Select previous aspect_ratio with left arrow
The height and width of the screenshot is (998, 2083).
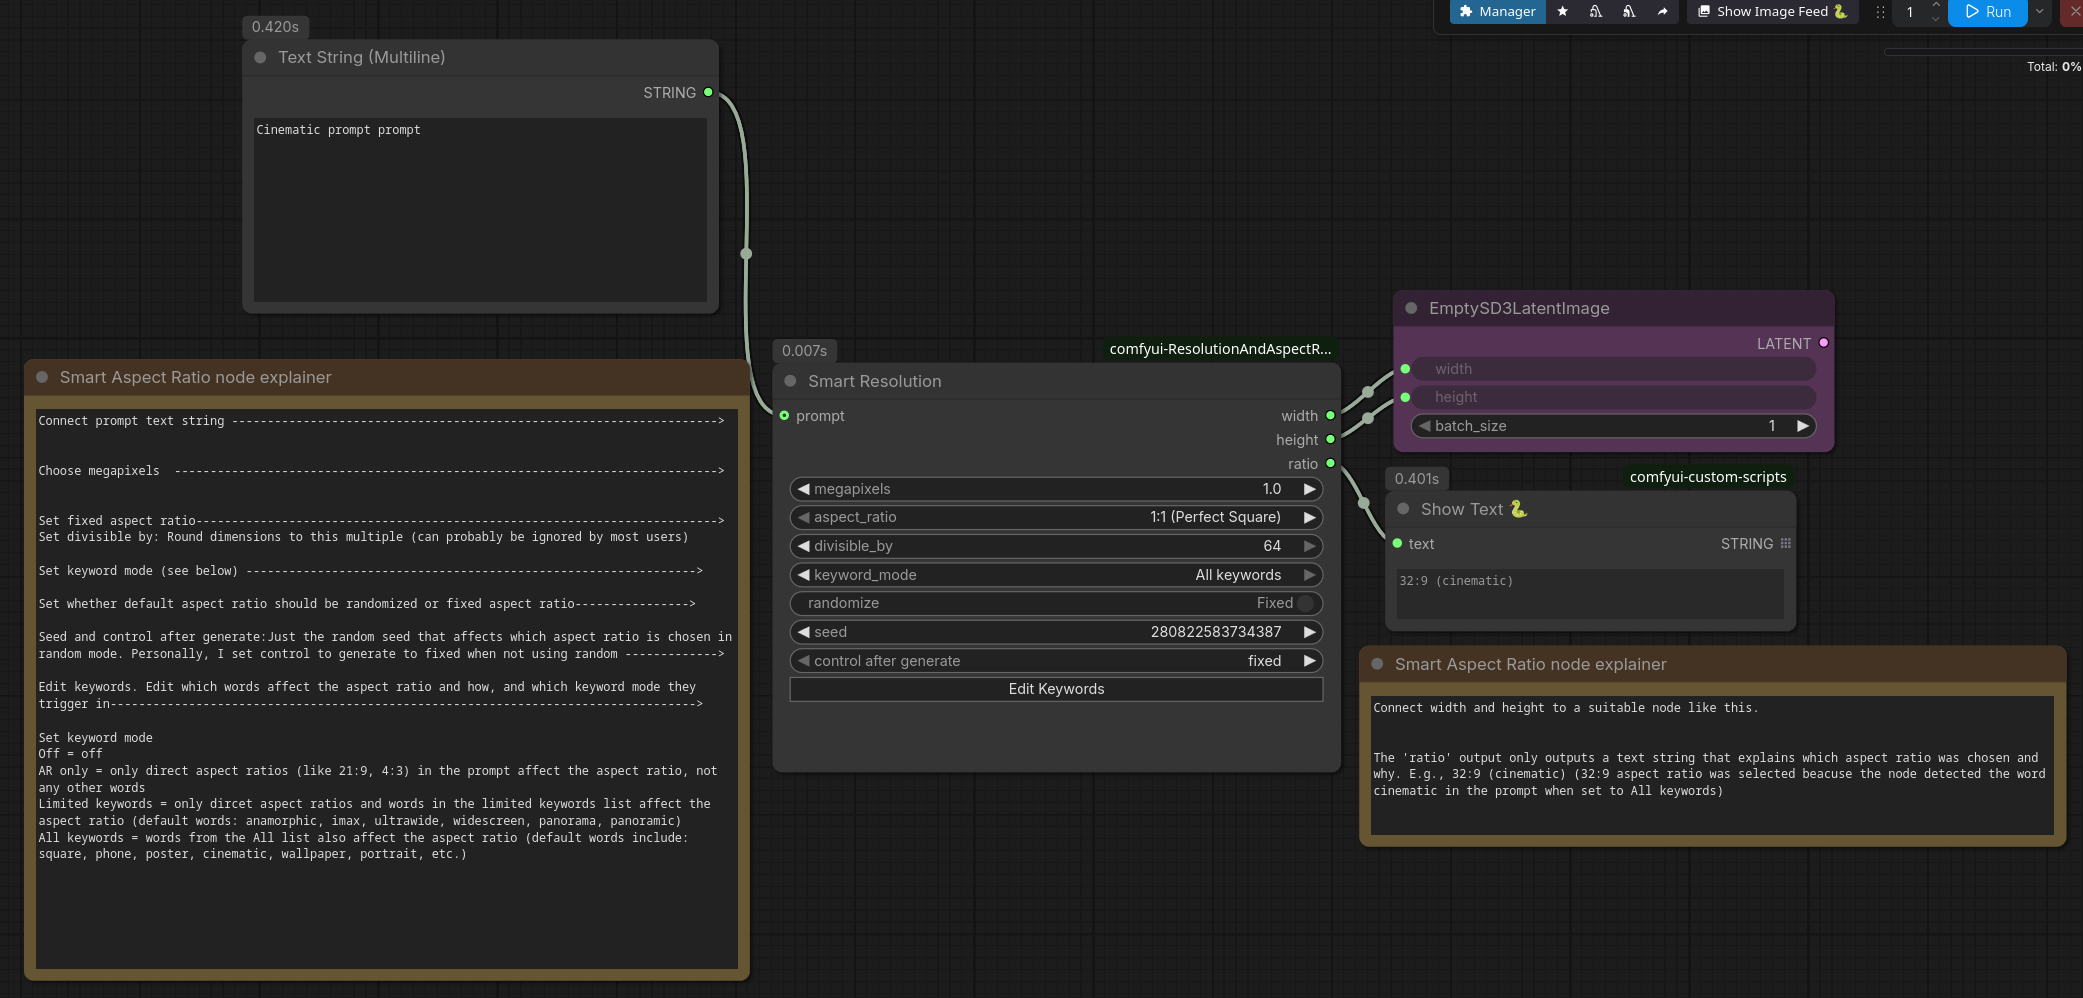pyautogui.click(x=803, y=517)
